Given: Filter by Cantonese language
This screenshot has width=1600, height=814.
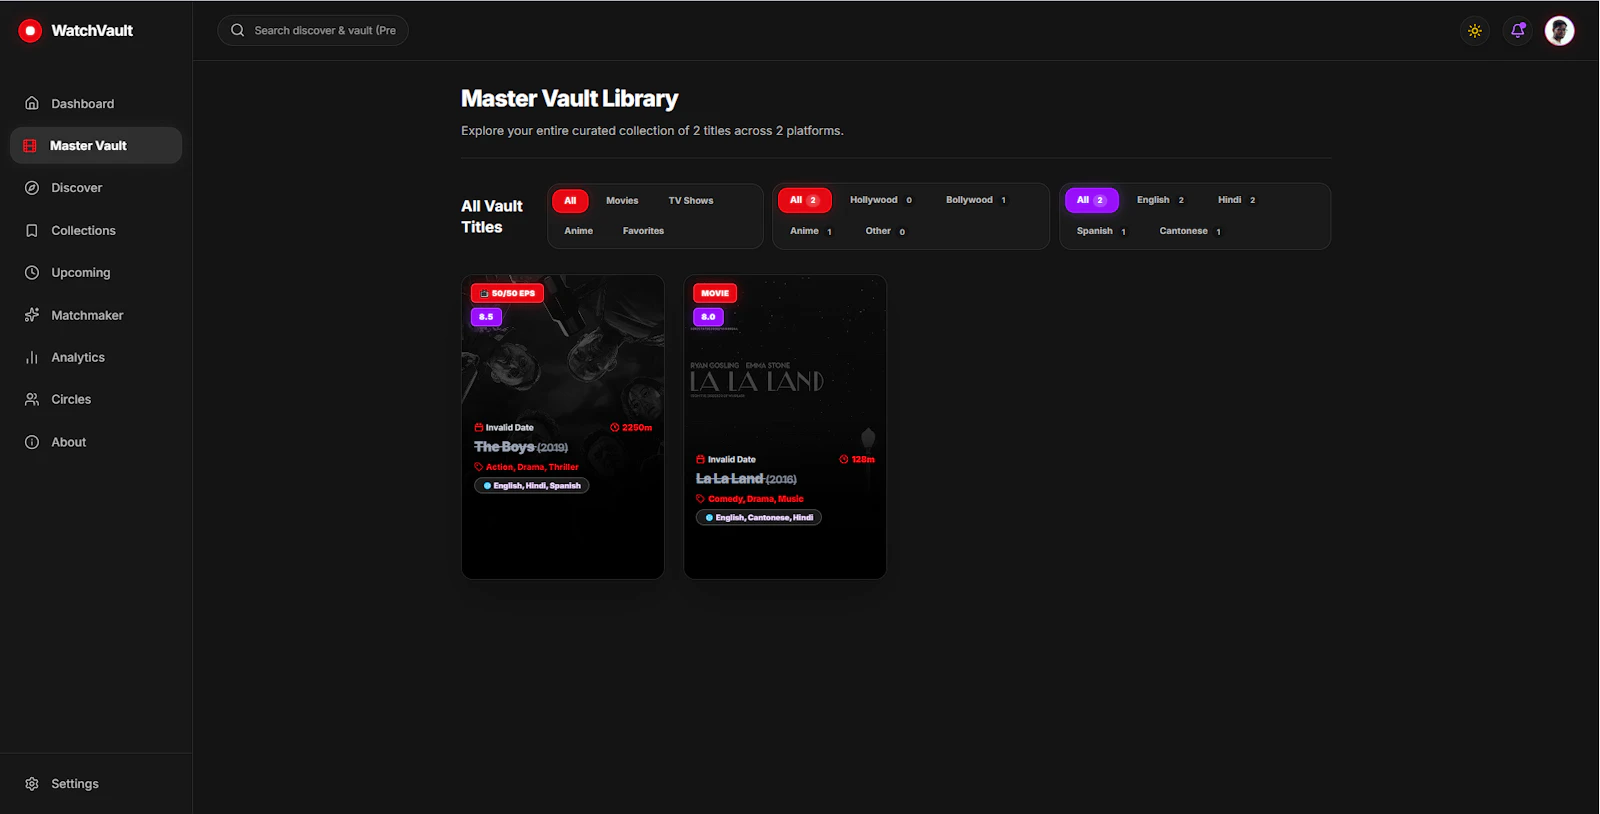Looking at the screenshot, I should click(1190, 231).
